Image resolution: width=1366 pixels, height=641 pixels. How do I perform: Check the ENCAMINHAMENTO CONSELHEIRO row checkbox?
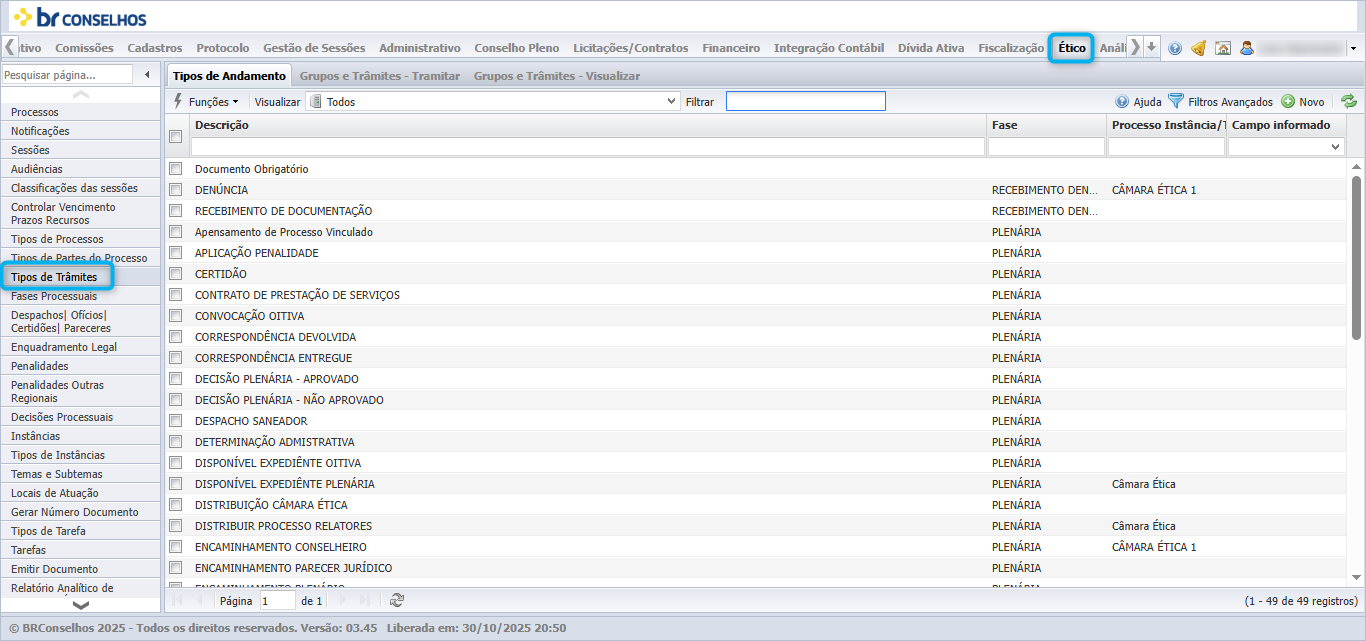(x=175, y=547)
